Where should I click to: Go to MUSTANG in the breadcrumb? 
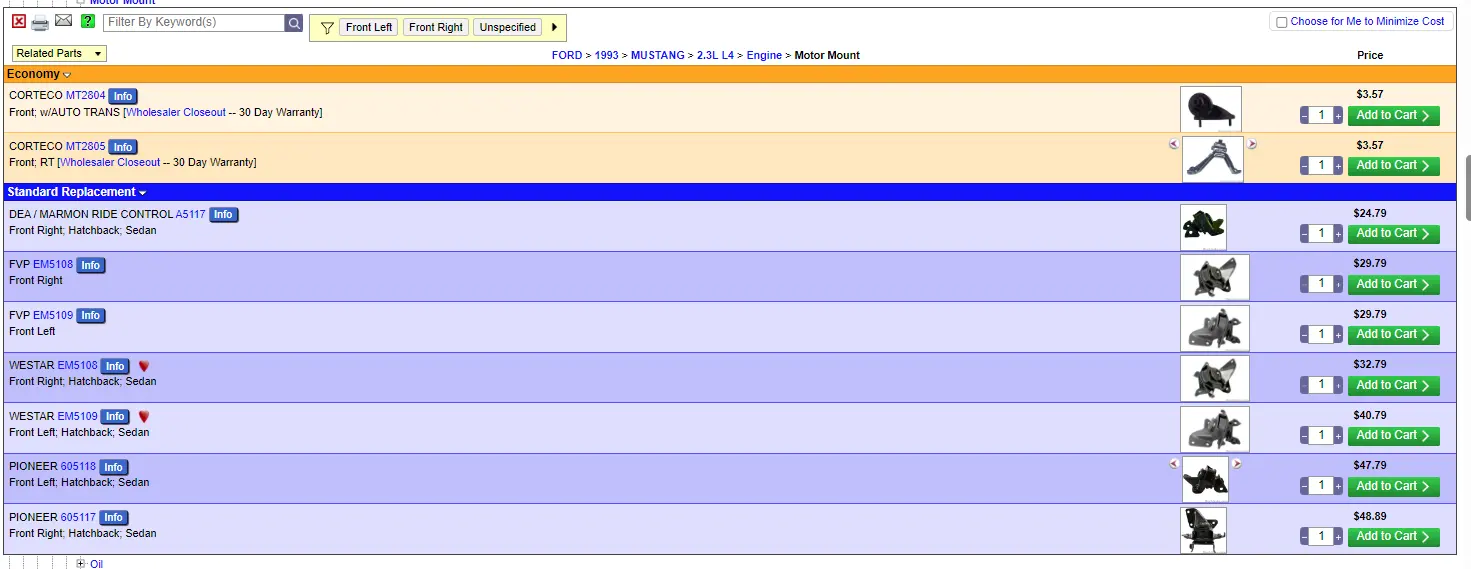pyautogui.click(x=657, y=55)
